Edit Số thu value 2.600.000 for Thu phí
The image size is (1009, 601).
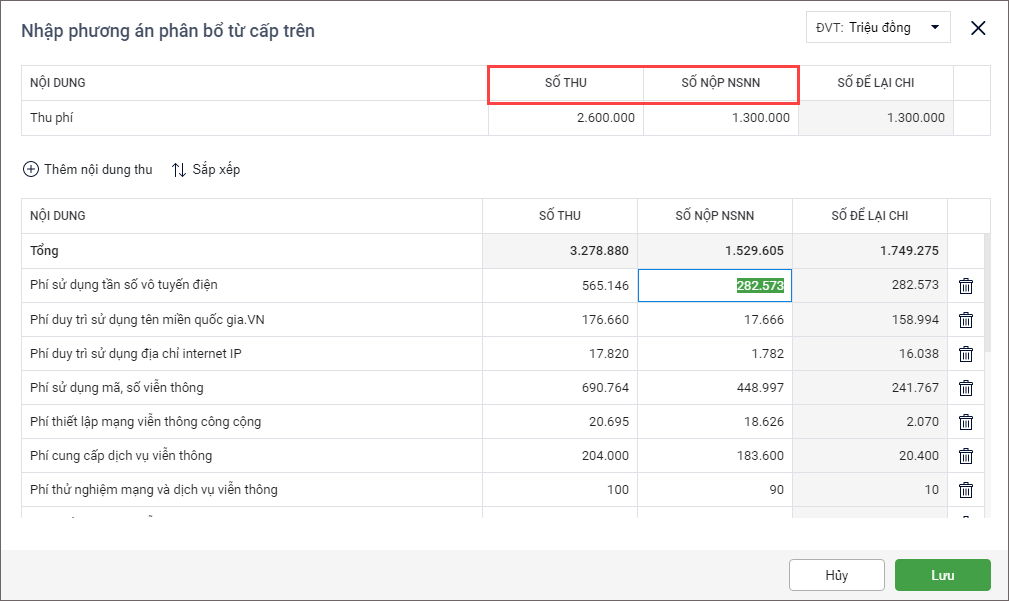click(566, 118)
